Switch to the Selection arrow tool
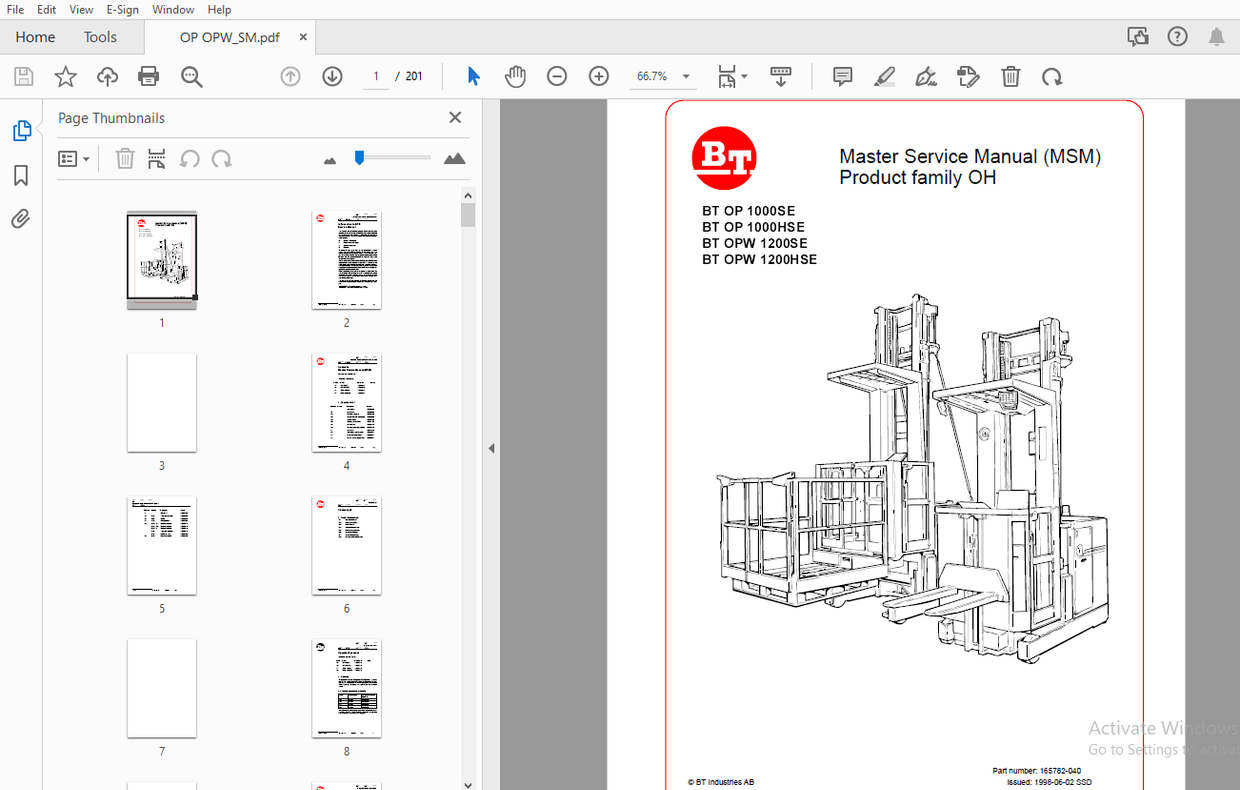This screenshot has width=1240, height=790. pos(473,76)
